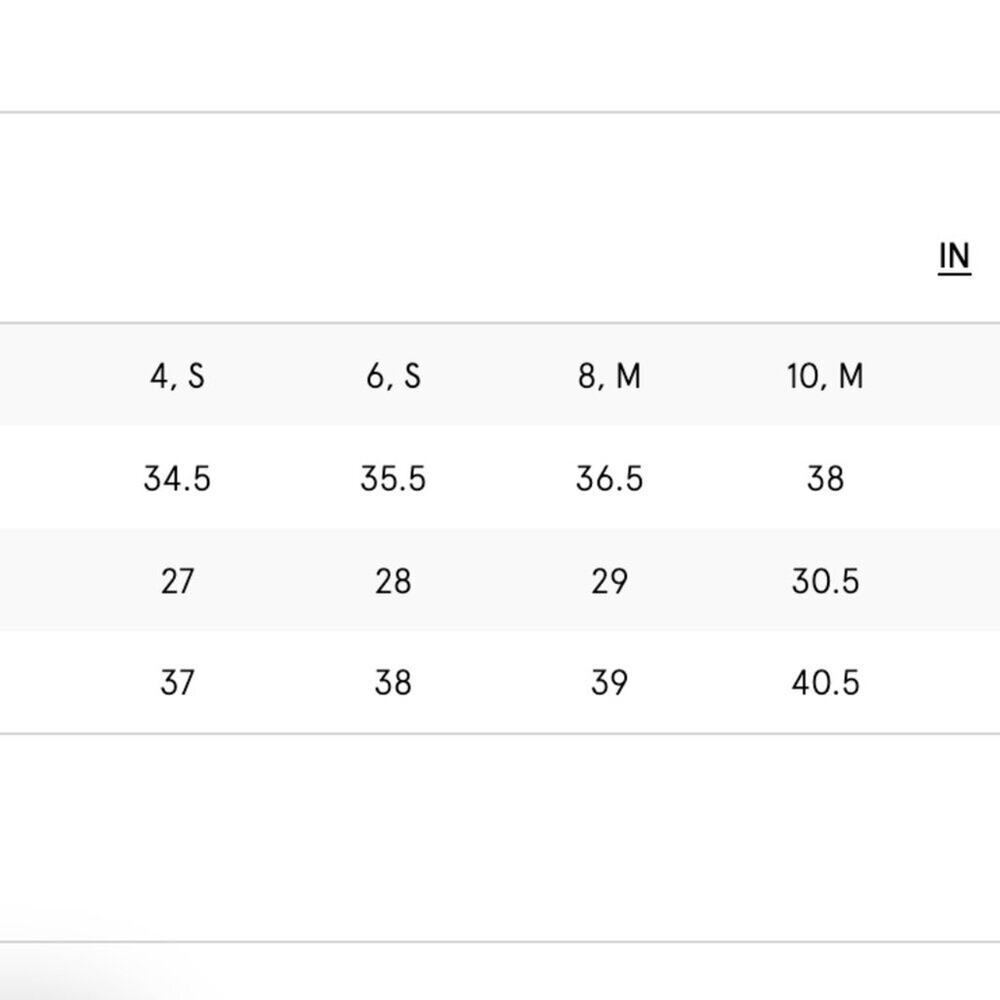Switch measurement units using the IN link

click(x=955, y=258)
